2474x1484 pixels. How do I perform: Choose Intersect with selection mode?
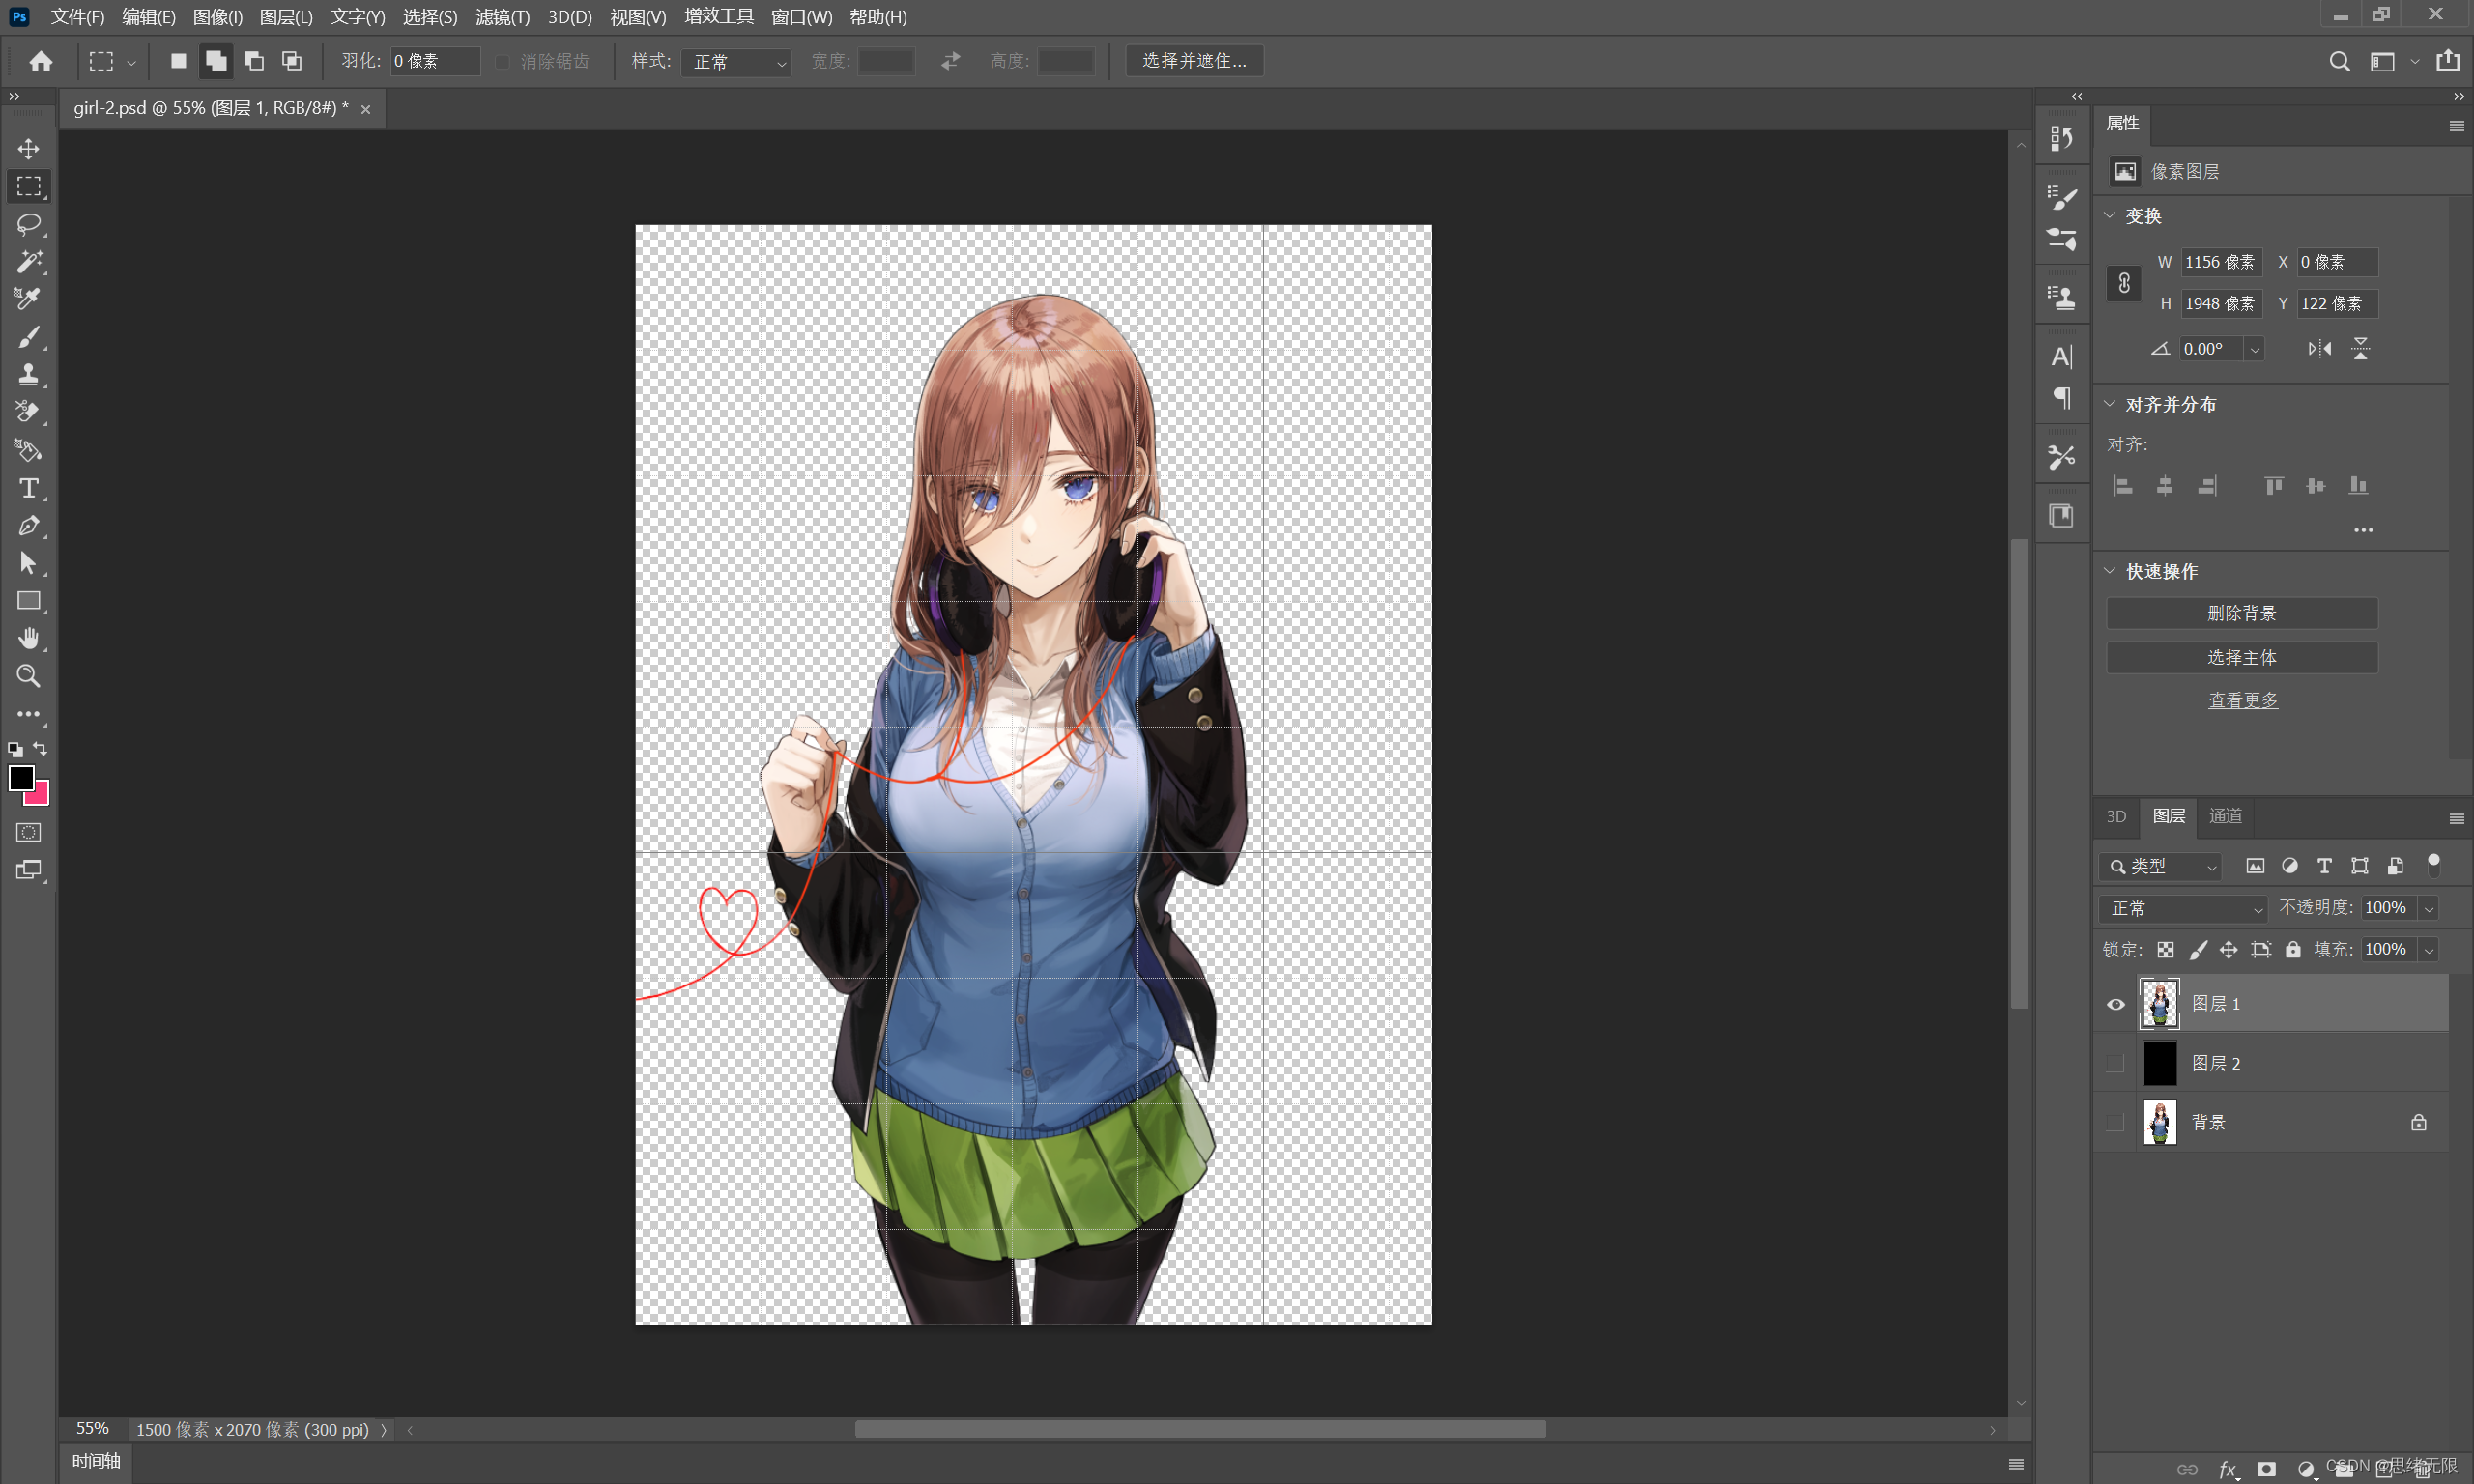coord(292,61)
